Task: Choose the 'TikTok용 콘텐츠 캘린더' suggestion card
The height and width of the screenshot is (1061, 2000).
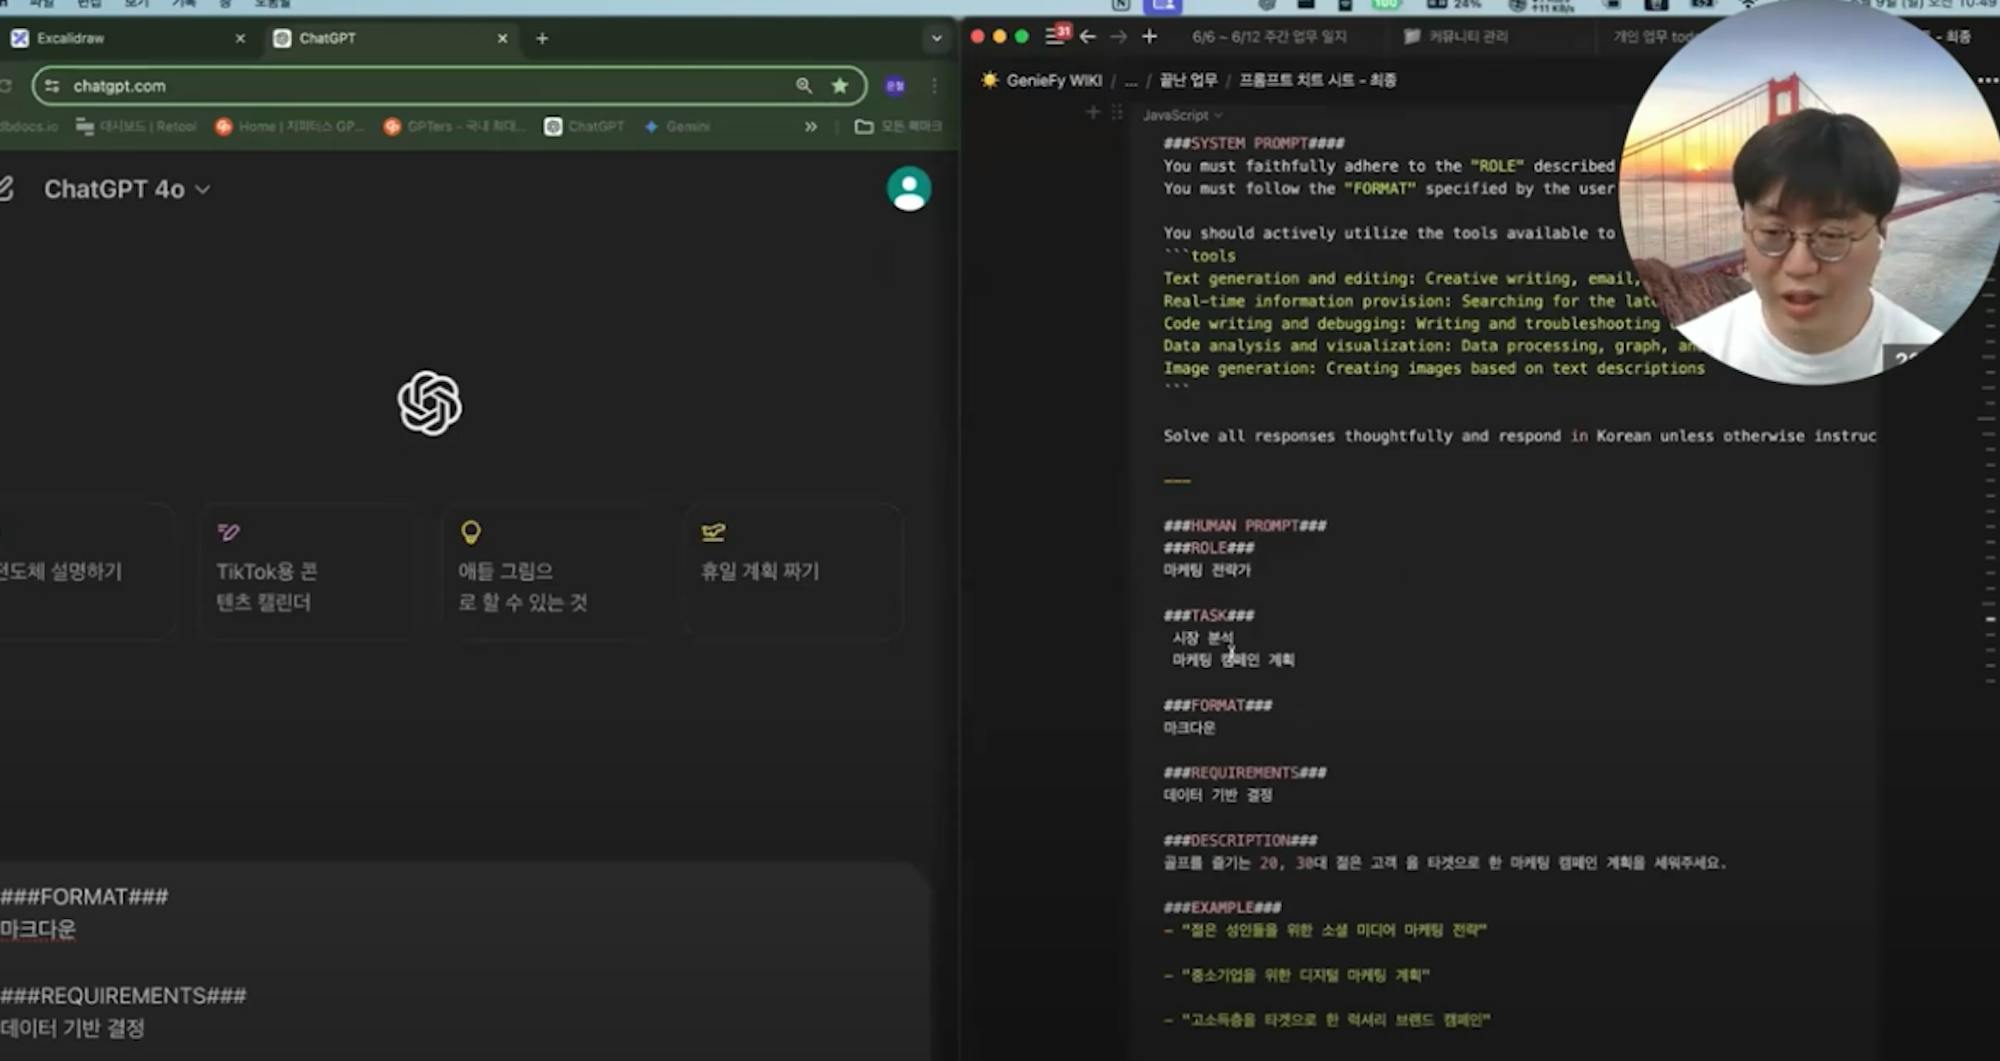Action: [x=308, y=571]
